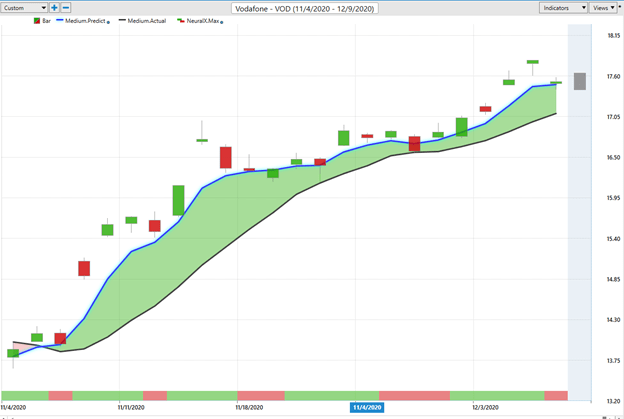Screen dimensions: 624x419
Task: Toggle the Medium.Actual legend line
Action: pyautogui.click(x=143, y=20)
